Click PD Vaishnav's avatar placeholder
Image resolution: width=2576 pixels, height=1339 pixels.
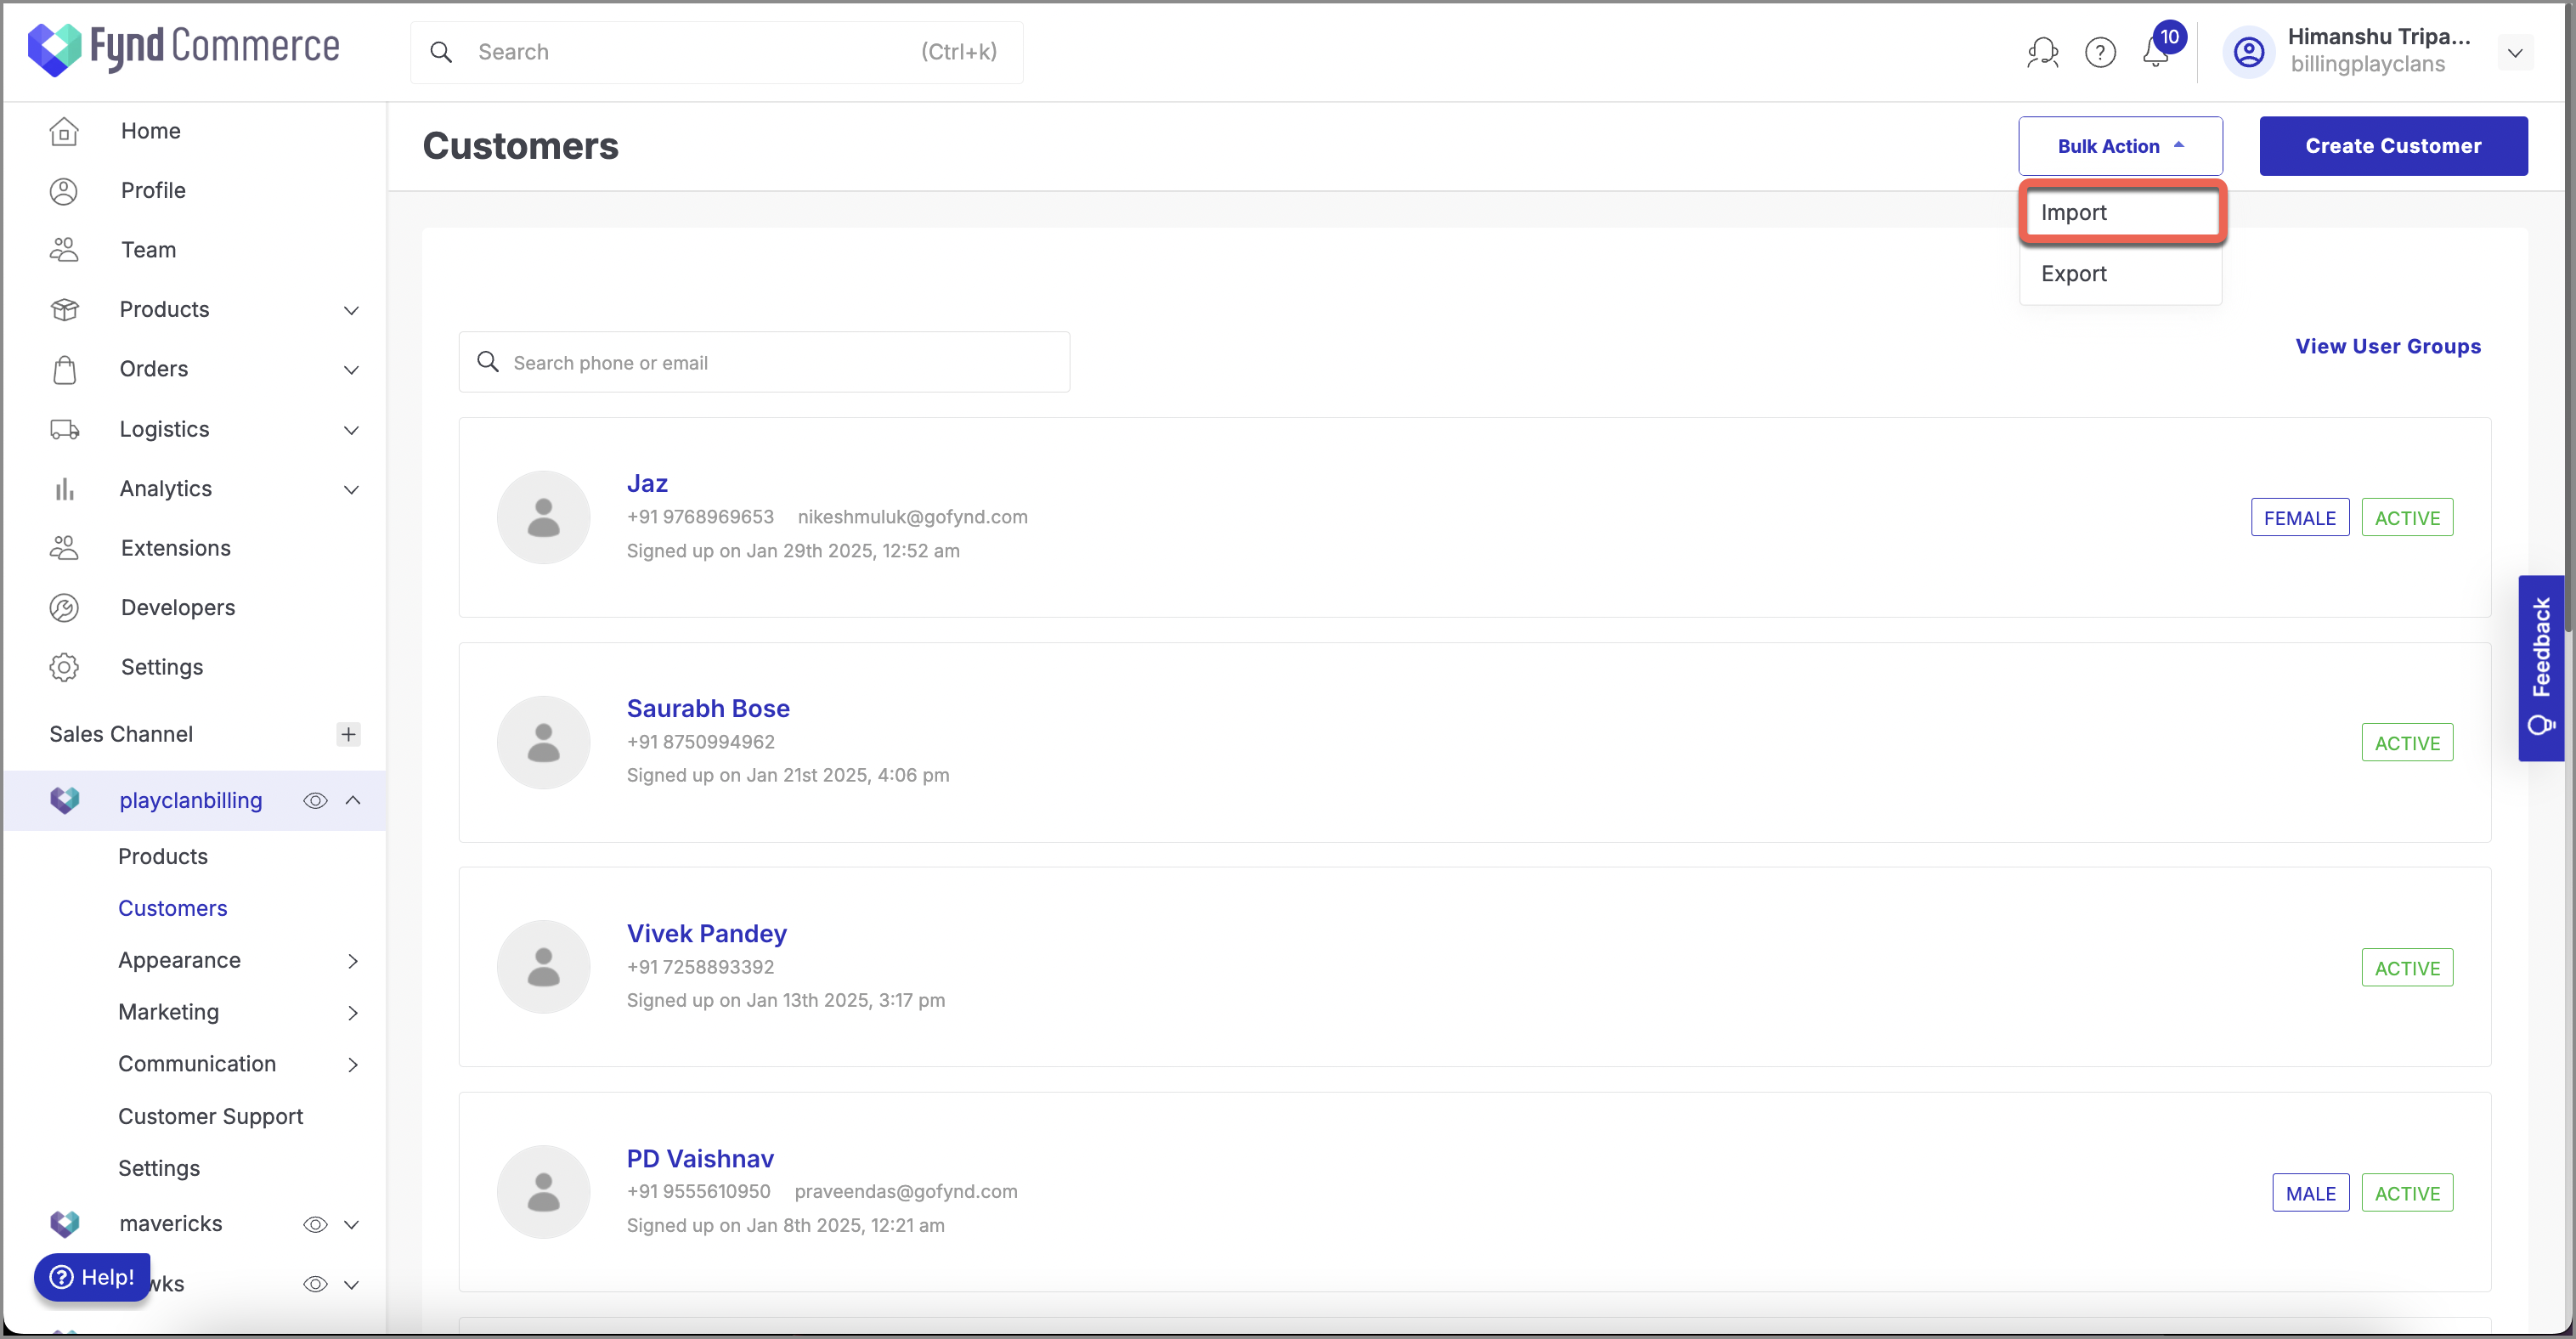(543, 1192)
